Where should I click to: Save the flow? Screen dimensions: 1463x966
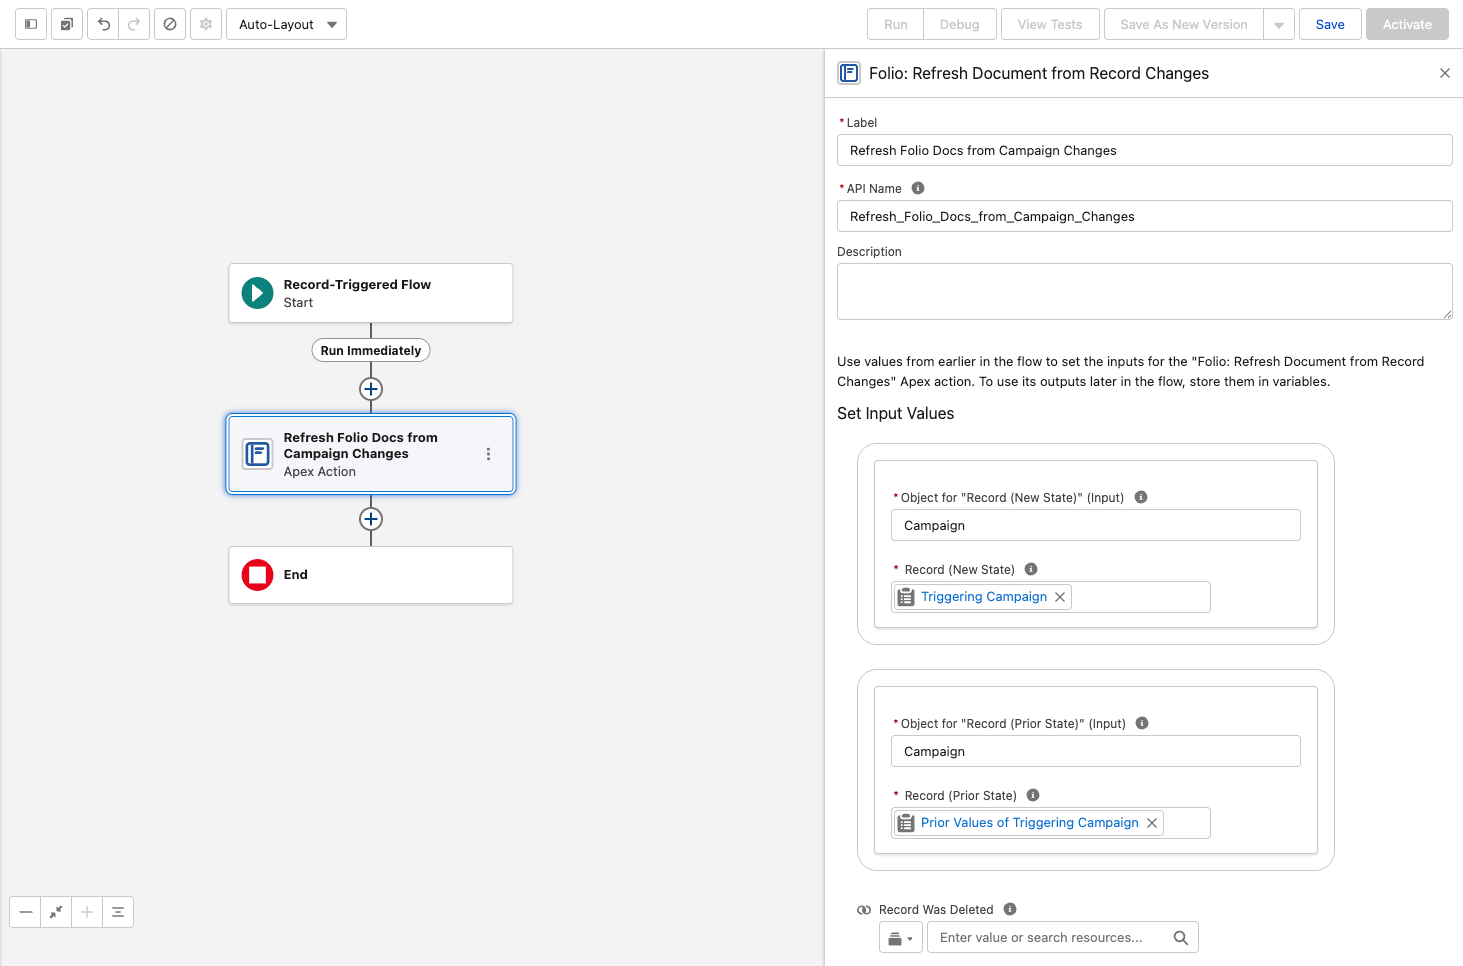pos(1330,24)
